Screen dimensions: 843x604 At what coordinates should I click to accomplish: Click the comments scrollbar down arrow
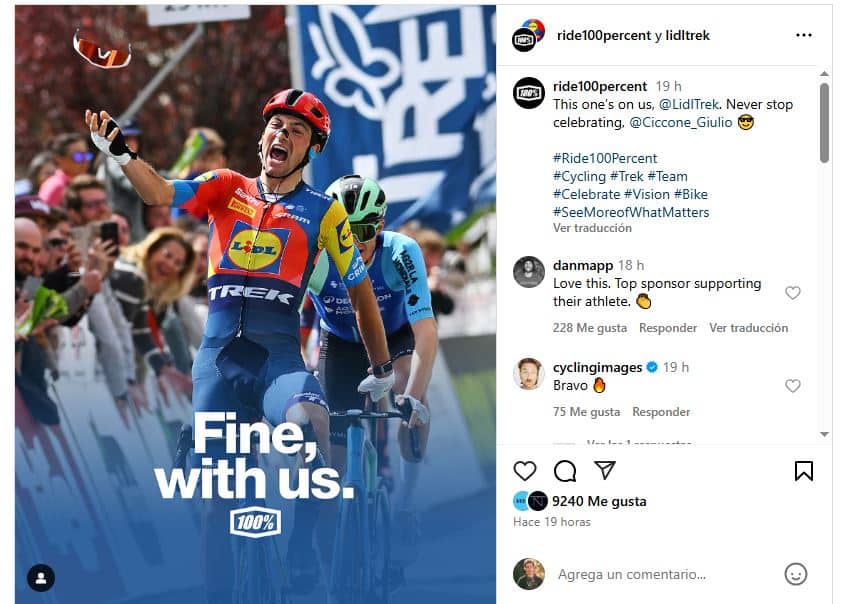pyautogui.click(x=824, y=434)
